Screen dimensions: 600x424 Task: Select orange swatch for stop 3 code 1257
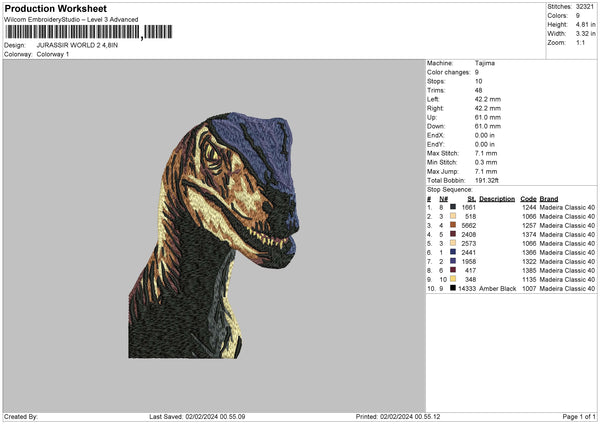coord(453,225)
